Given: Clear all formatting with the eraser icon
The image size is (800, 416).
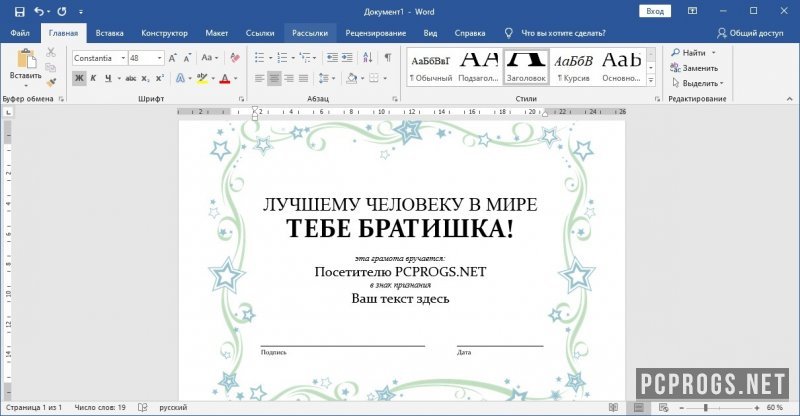Looking at the screenshot, I should pos(235,58).
